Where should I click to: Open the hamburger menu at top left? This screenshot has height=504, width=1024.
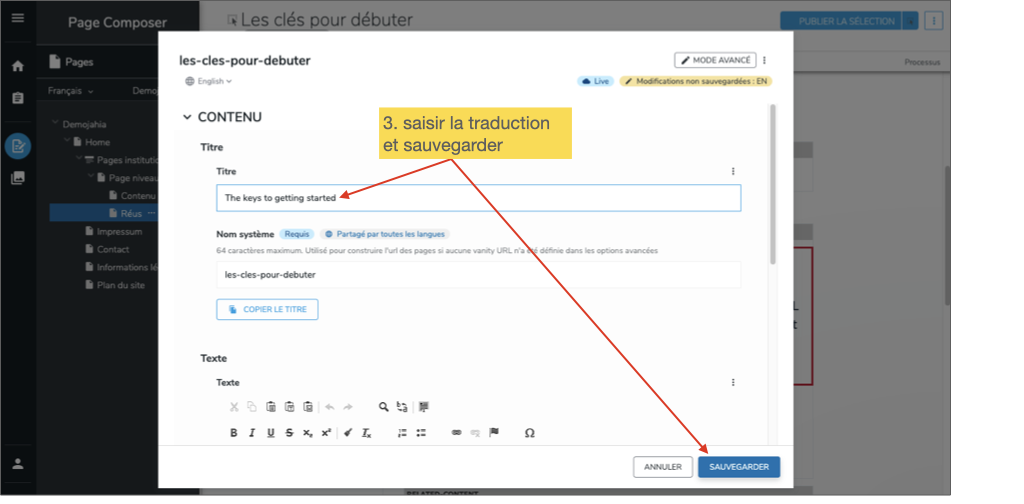click(17, 19)
